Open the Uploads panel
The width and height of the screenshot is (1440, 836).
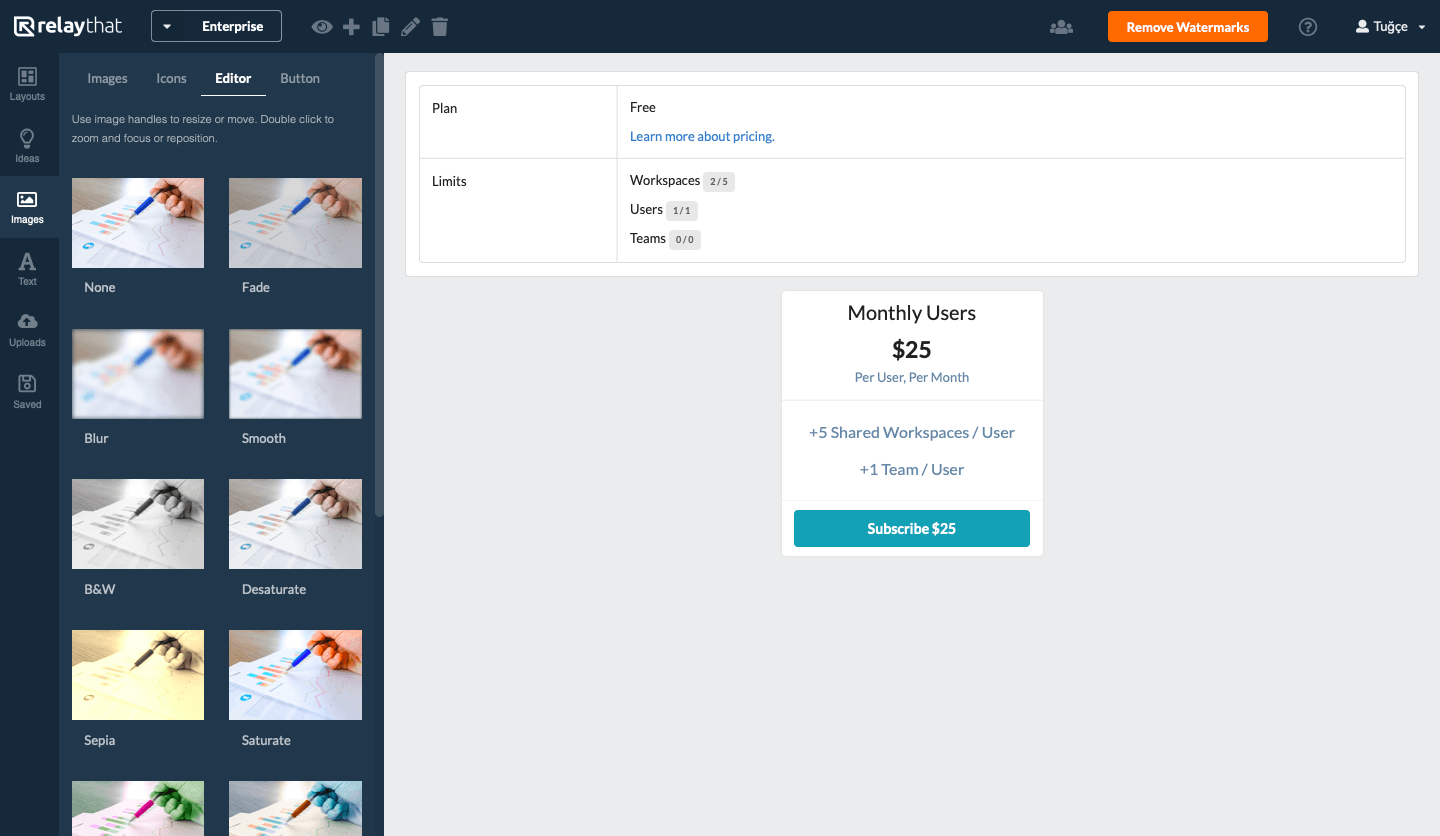click(x=27, y=330)
